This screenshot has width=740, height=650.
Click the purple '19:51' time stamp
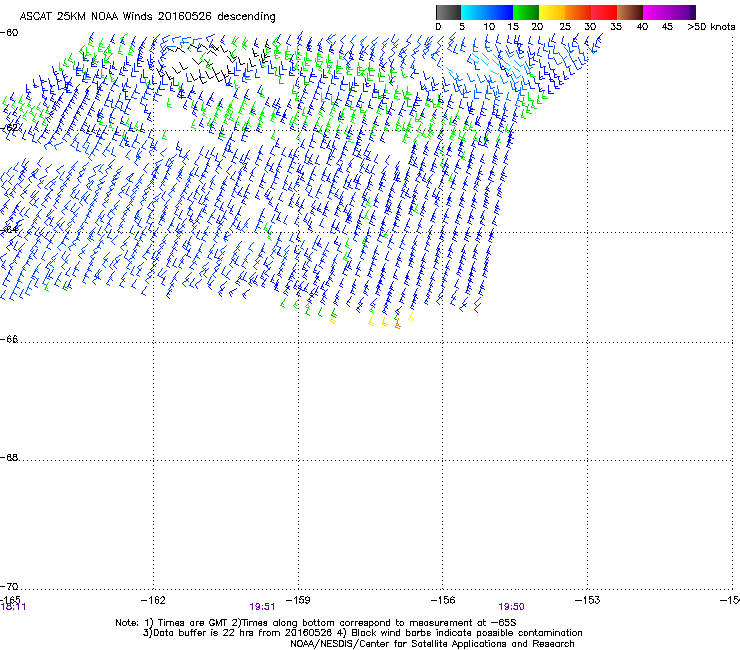coord(262,607)
